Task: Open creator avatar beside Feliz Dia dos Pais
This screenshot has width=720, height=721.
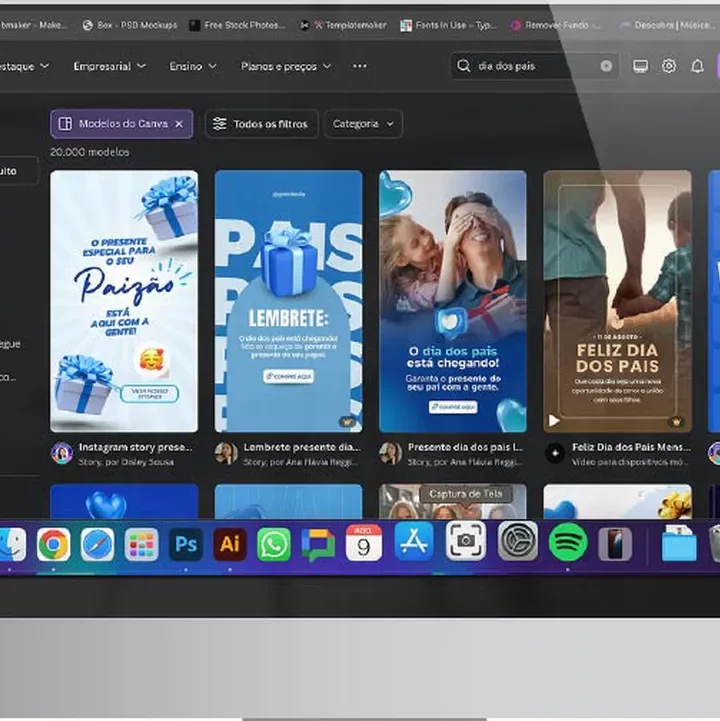Action: pyautogui.click(x=555, y=453)
